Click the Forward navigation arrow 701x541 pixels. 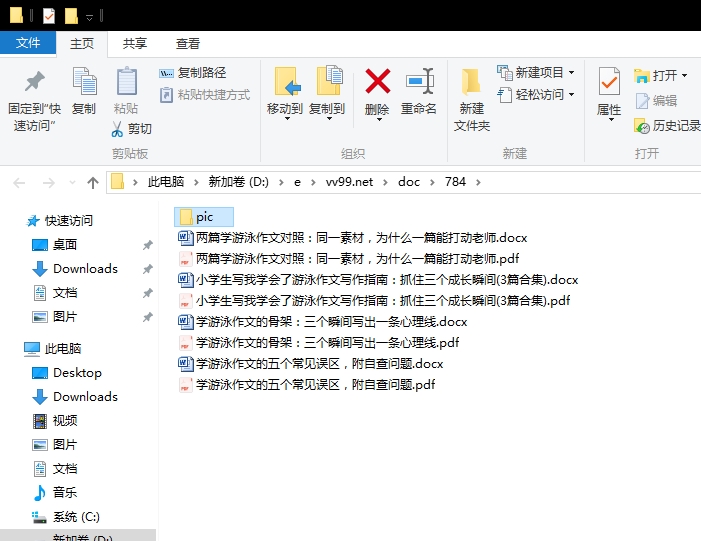click(48, 182)
